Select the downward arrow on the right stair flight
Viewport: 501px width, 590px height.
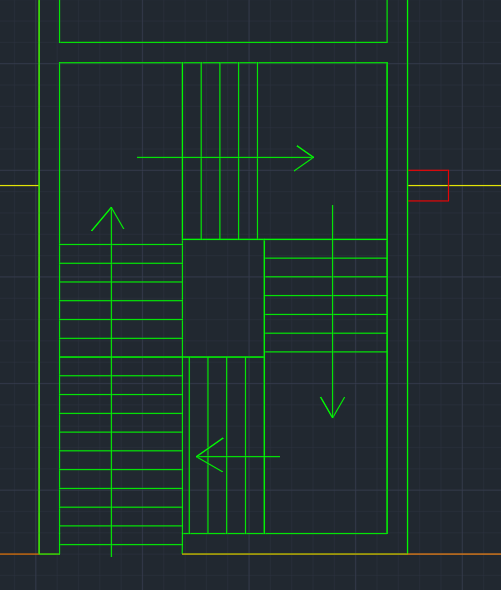(x=332, y=312)
